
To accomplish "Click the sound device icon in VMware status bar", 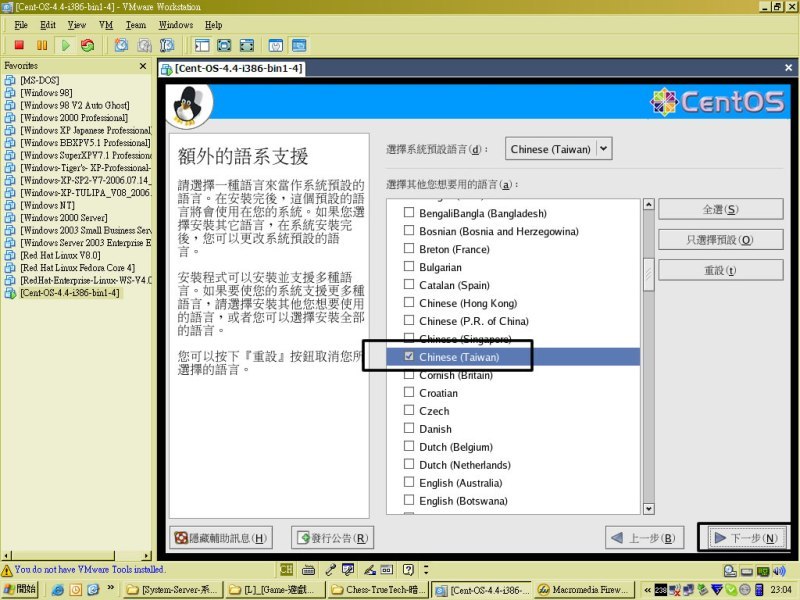I will coord(779,571).
